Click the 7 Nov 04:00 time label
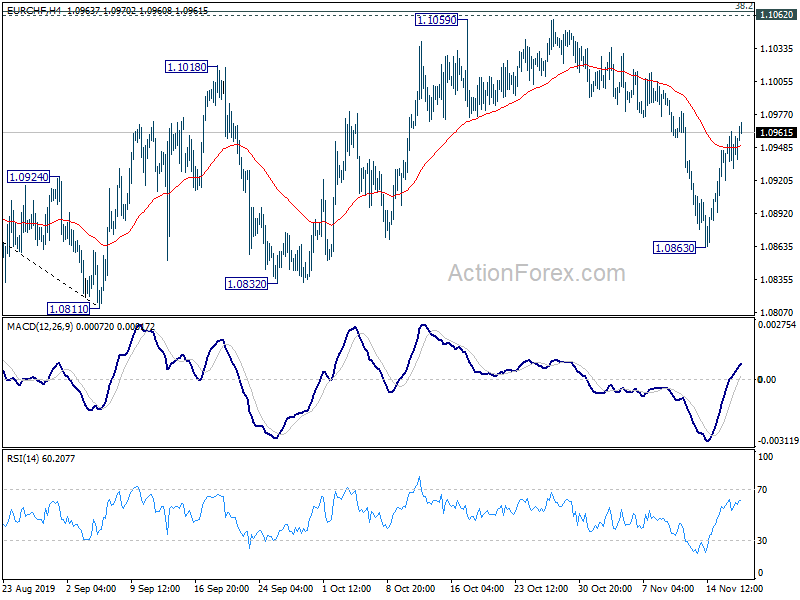Screen dimensions: 800x600 668,589
